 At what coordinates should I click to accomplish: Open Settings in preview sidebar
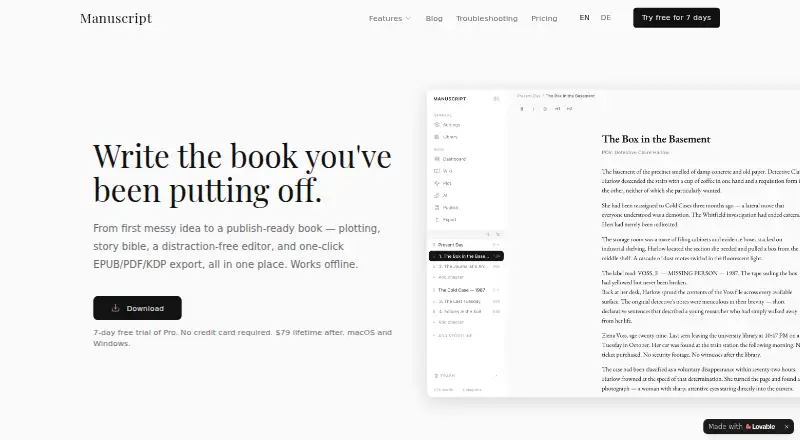[x=447, y=125]
